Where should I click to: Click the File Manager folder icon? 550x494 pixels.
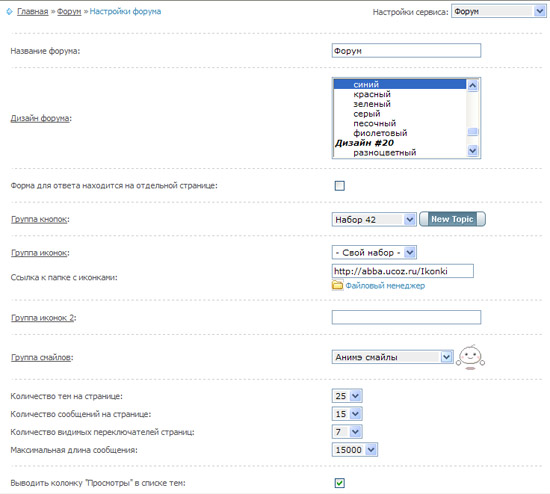click(337, 285)
